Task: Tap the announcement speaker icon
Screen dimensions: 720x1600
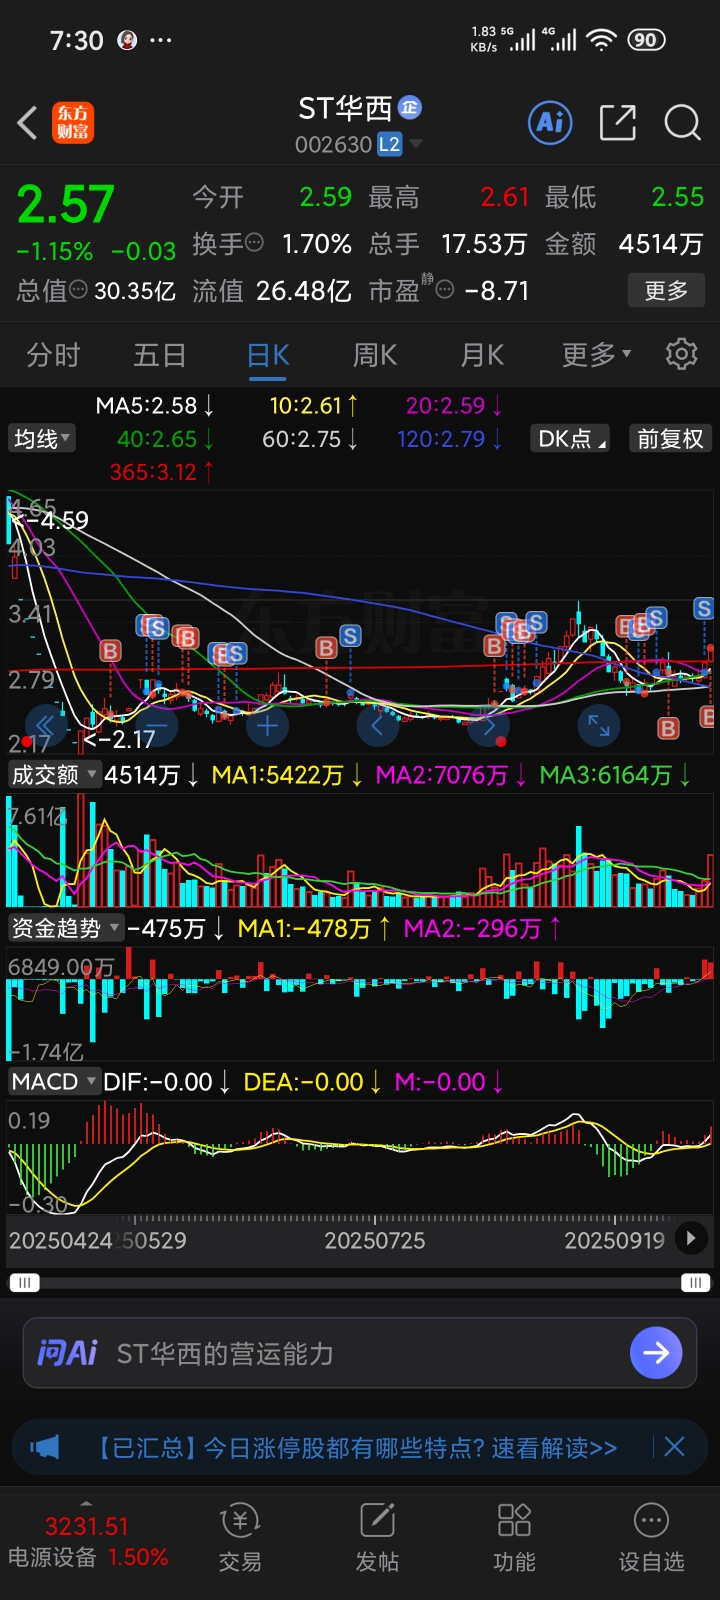Action: pyautogui.click(x=45, y=1447)
